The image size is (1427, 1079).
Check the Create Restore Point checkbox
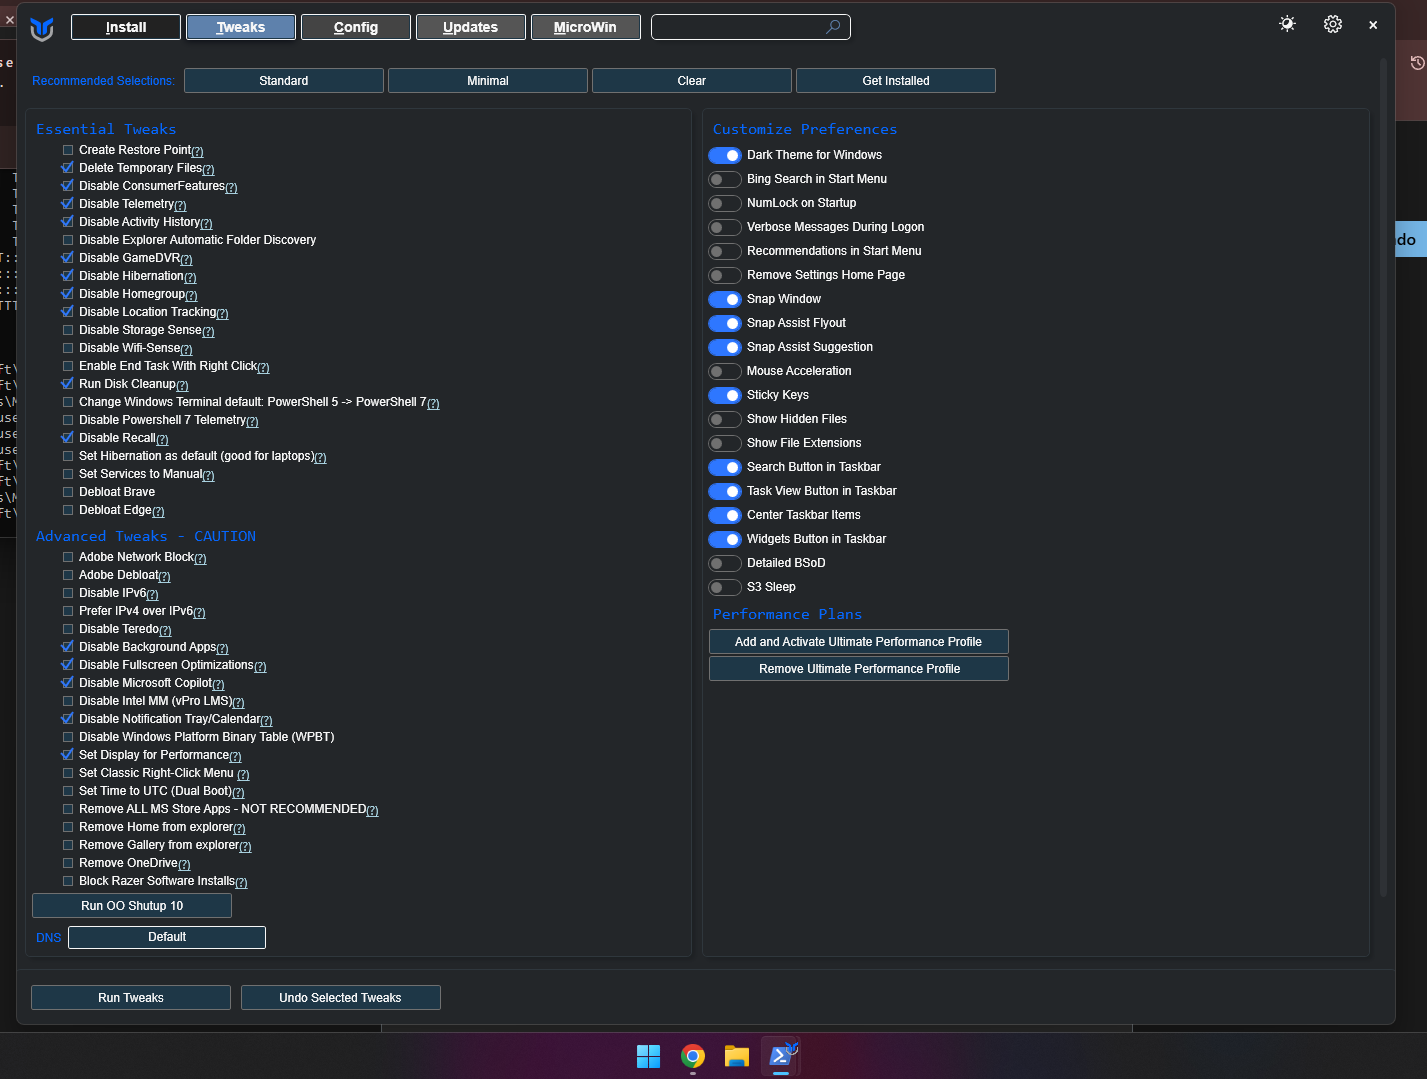(68, 150)
